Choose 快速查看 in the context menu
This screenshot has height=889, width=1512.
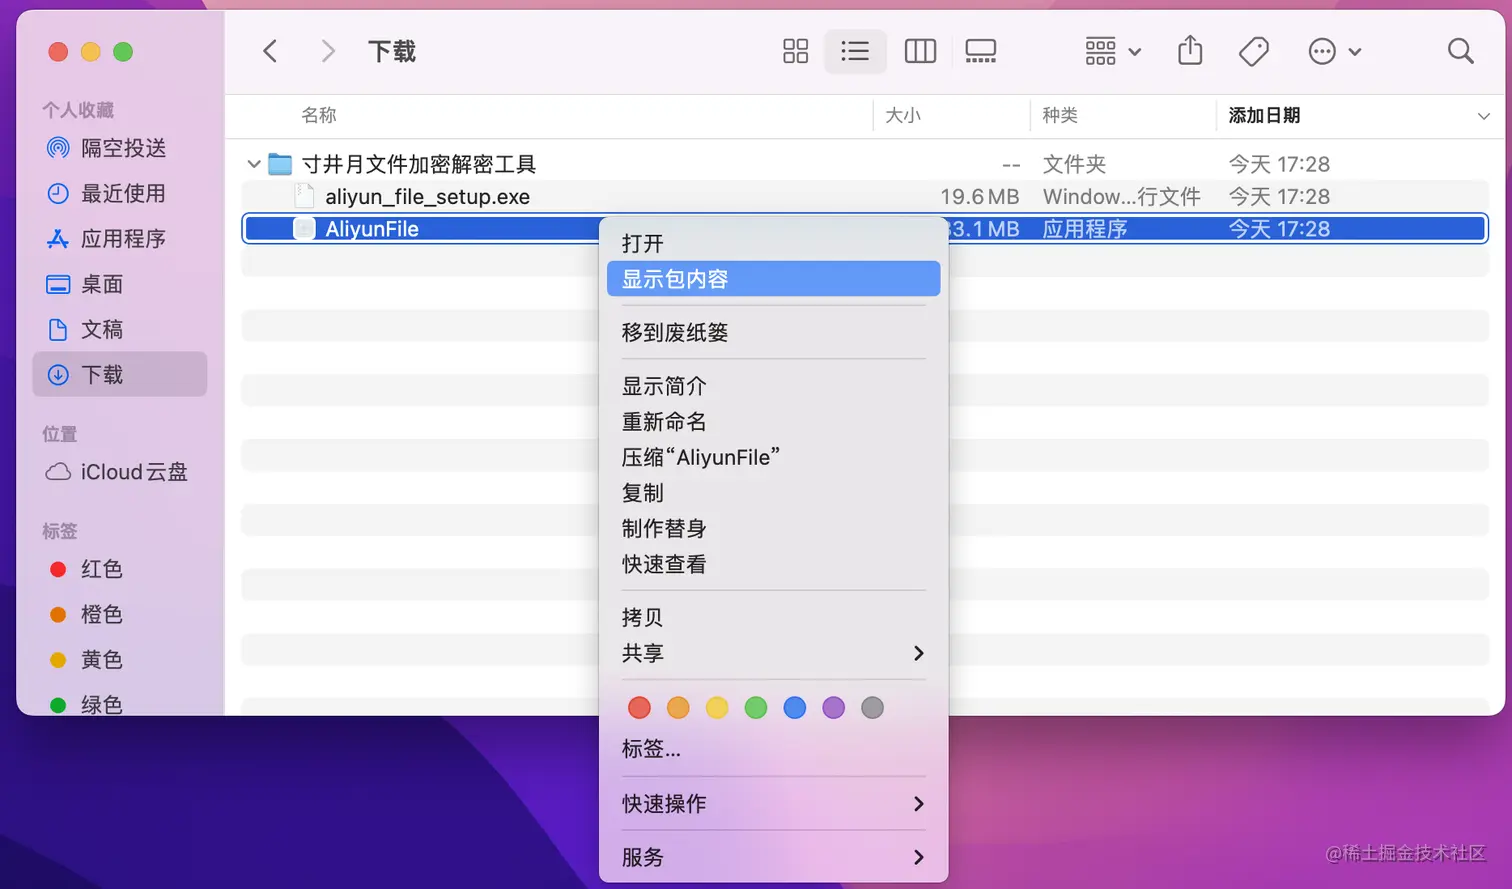tap(773, 564)
